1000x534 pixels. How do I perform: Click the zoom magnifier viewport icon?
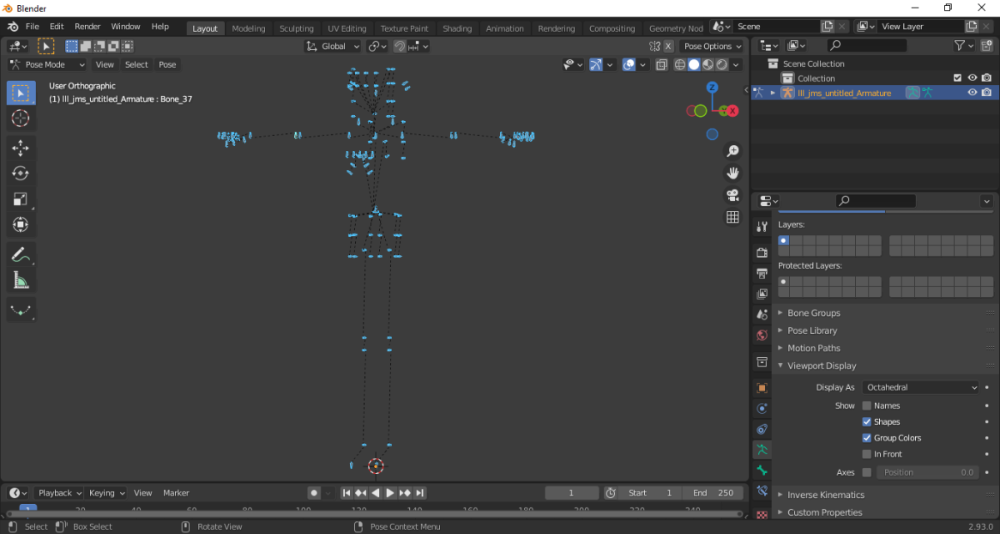pyautogui.click(x=733, y=151)
